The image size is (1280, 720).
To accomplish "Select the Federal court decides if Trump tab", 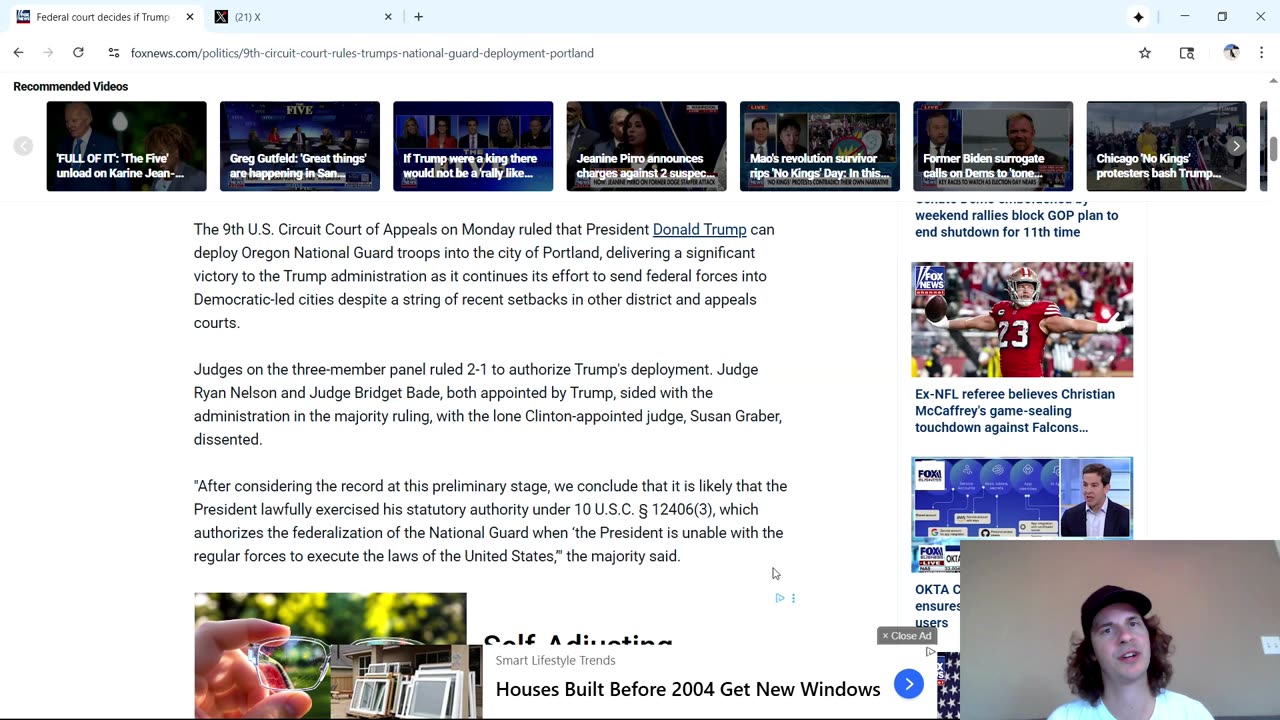I will [103, 17].
